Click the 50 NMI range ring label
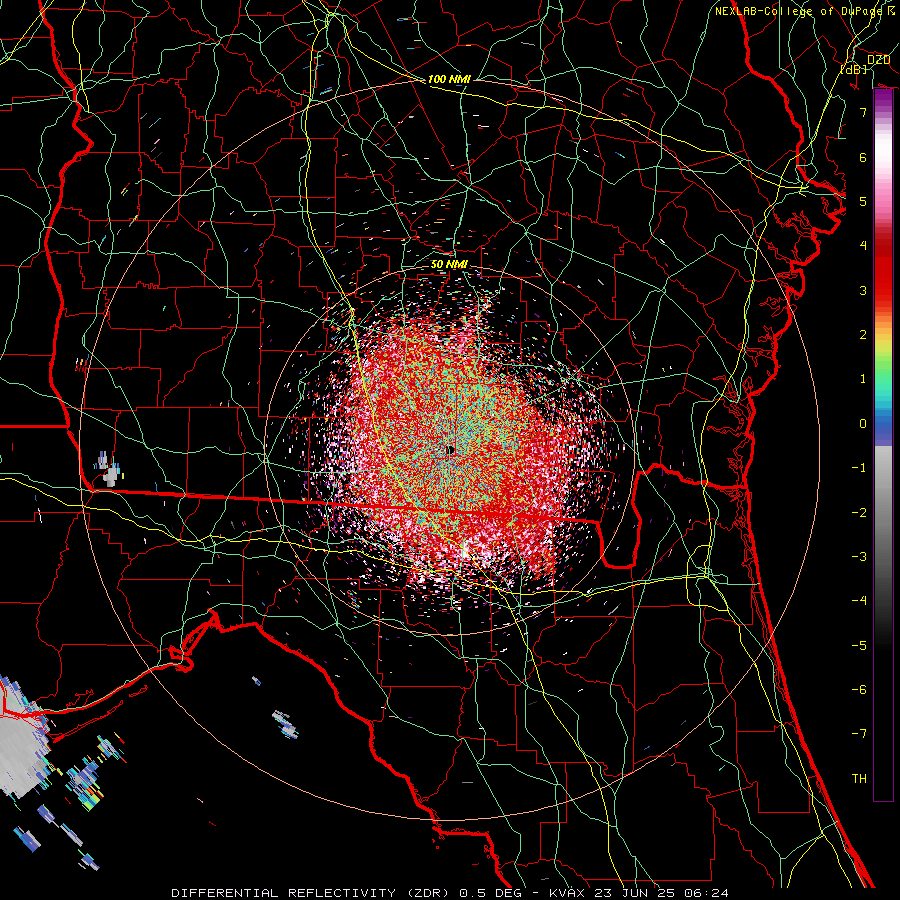This screenshot has height=900, width=900. point(449,265)
